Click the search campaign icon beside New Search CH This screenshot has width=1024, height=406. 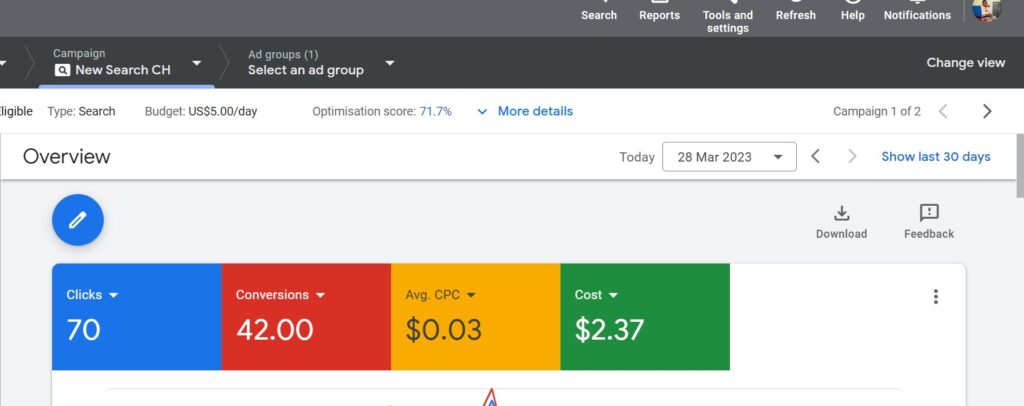point(62,70)
